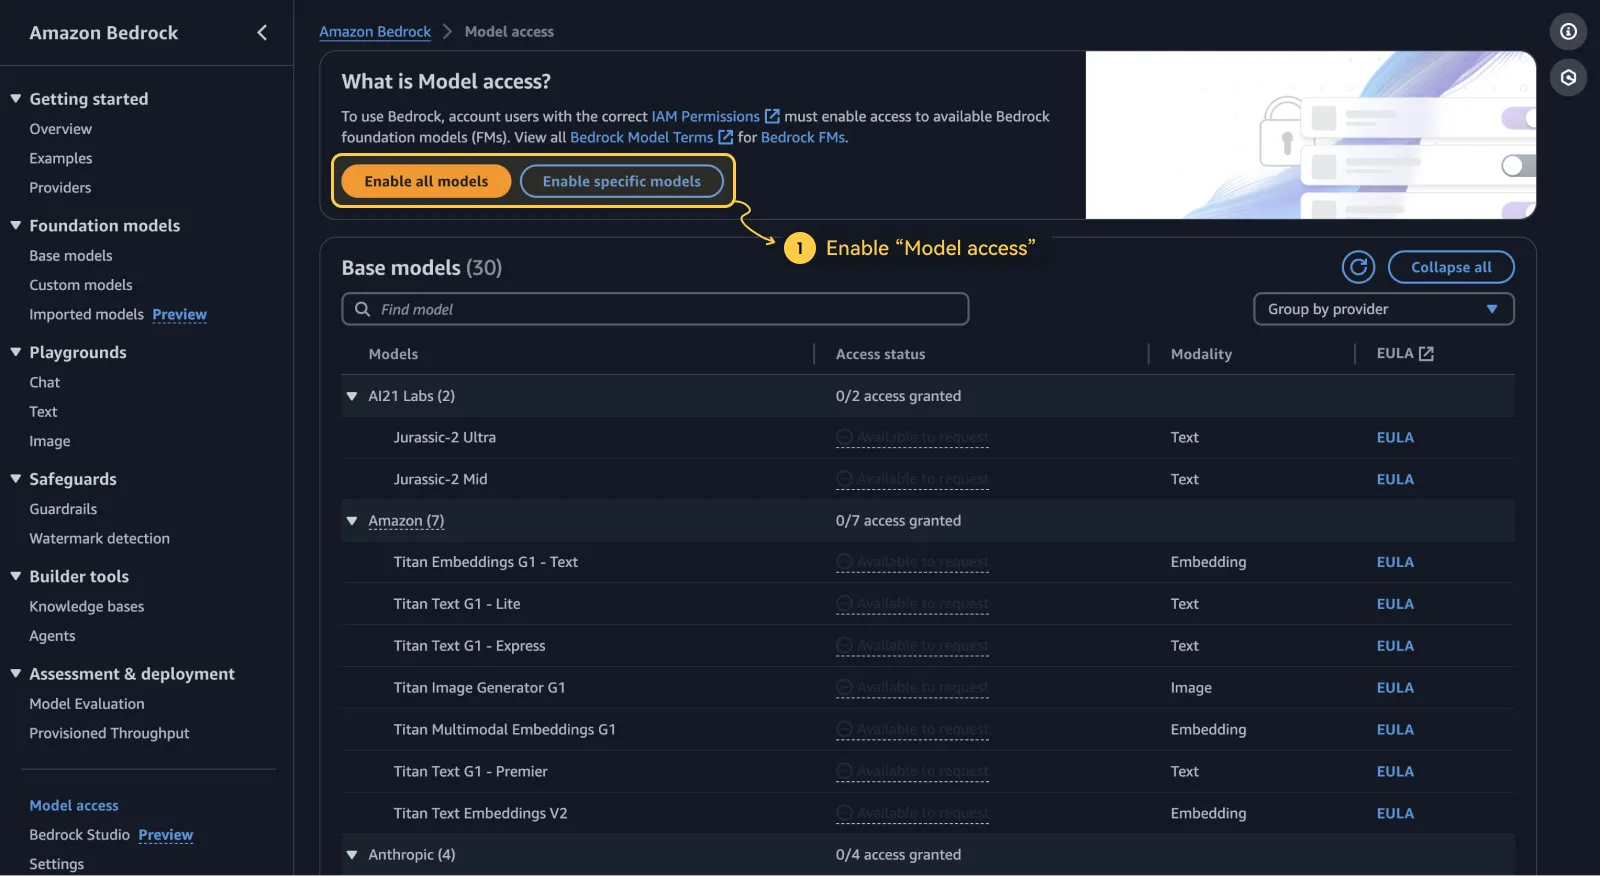
Task: Open EULA for Titan Text G1 - Premier
Action: [x=1395, y=772]
